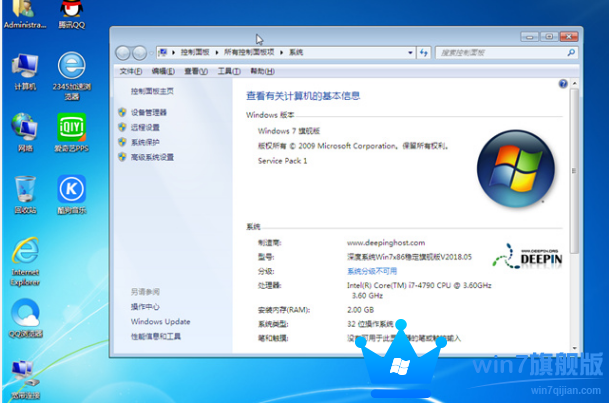609x403 pixels.
Task: Open the recent pages dropdown beside forward button
Action: pos(151,53)
